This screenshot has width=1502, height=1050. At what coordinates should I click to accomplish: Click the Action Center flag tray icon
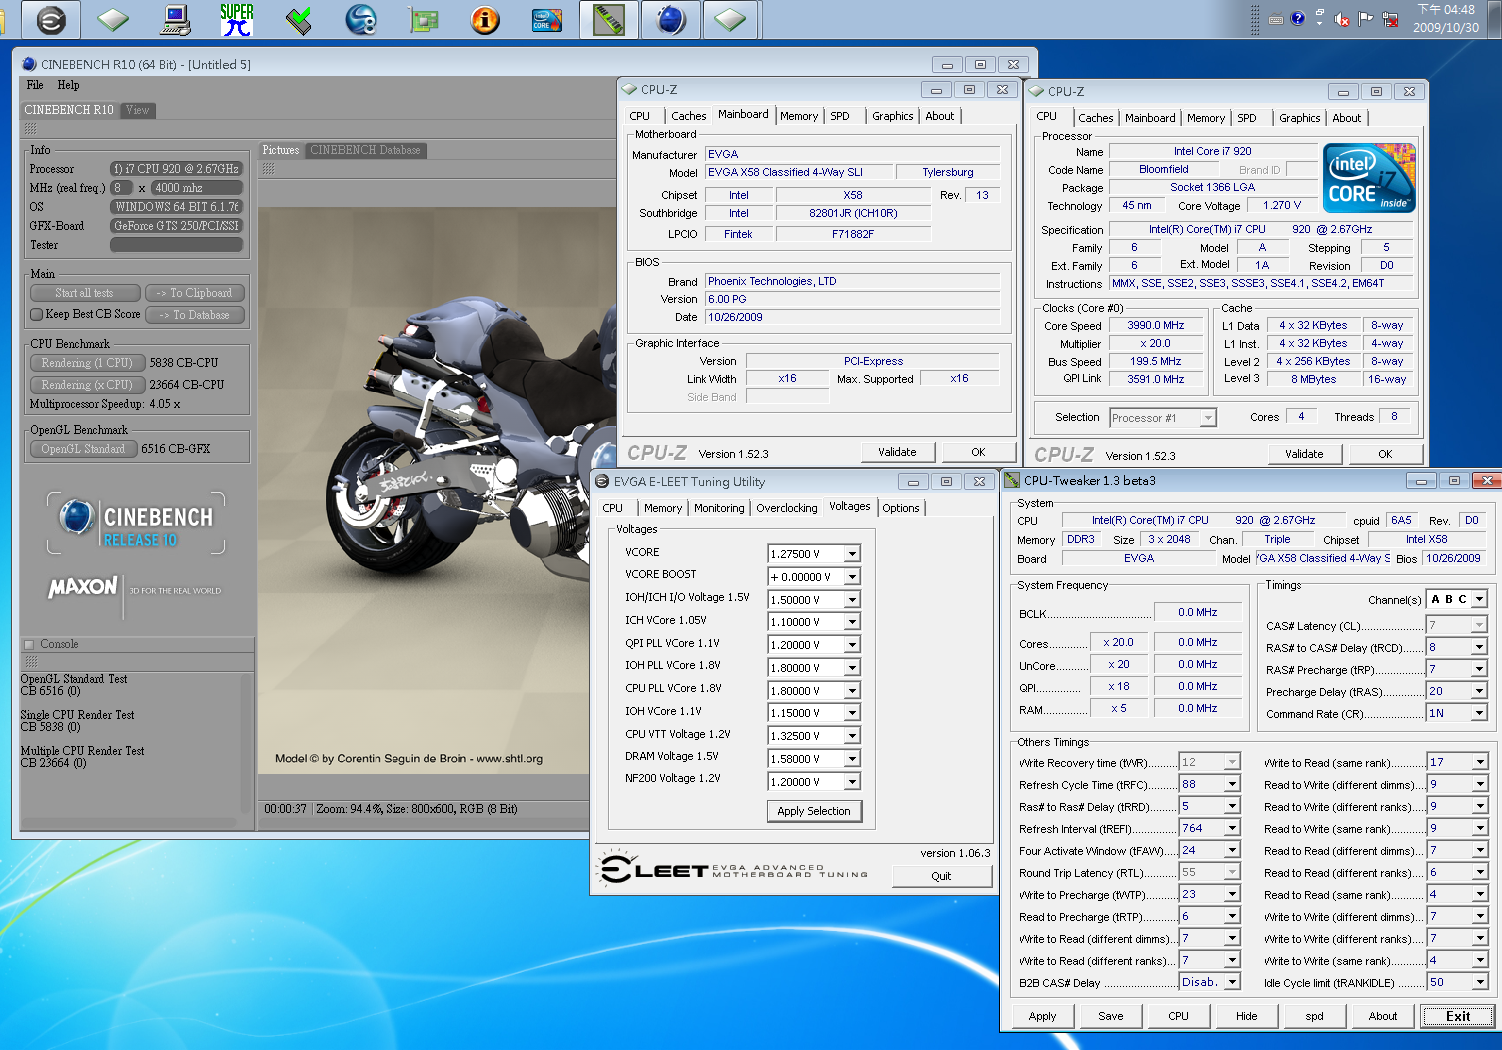click(x=1365, y=18)
